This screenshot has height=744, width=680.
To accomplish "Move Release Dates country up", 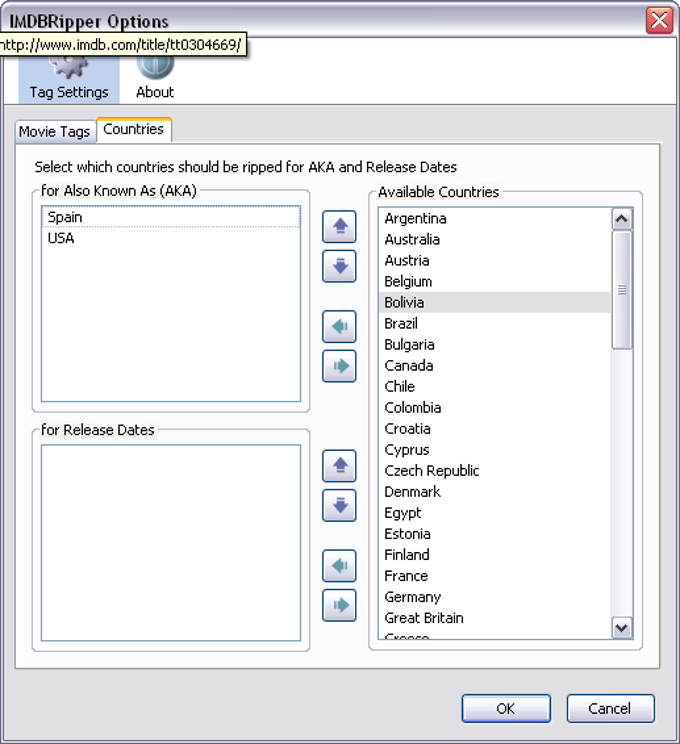I will (x=340, y=466).
